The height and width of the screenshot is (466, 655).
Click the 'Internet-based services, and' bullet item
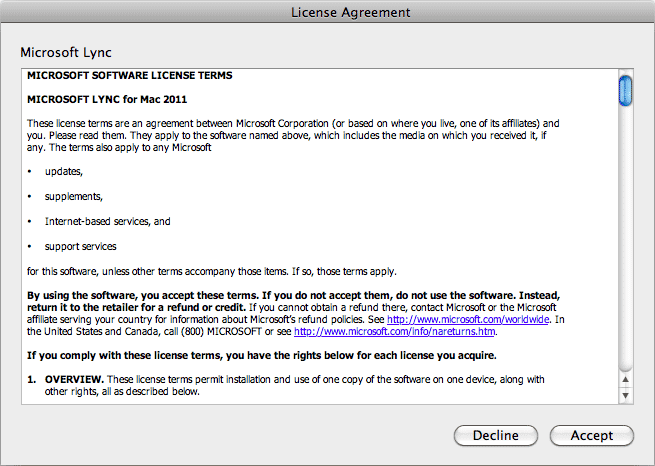pos(107,221)
